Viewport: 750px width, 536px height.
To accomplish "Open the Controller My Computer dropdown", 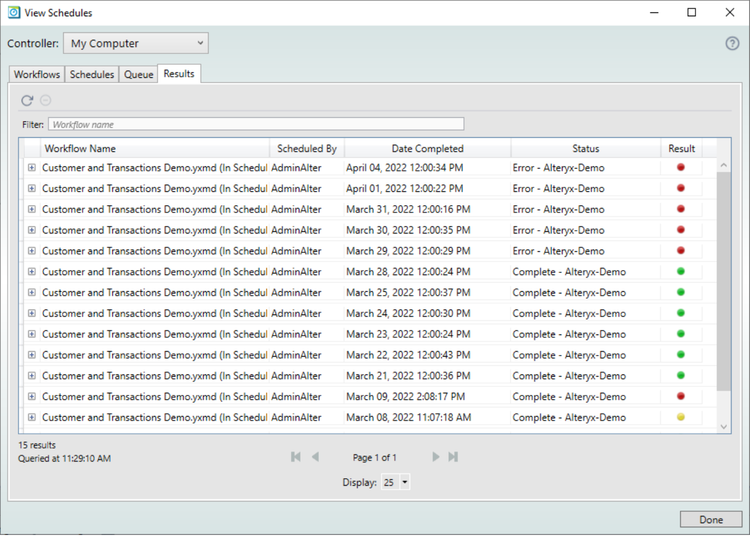I will click(x=136, y=44).
